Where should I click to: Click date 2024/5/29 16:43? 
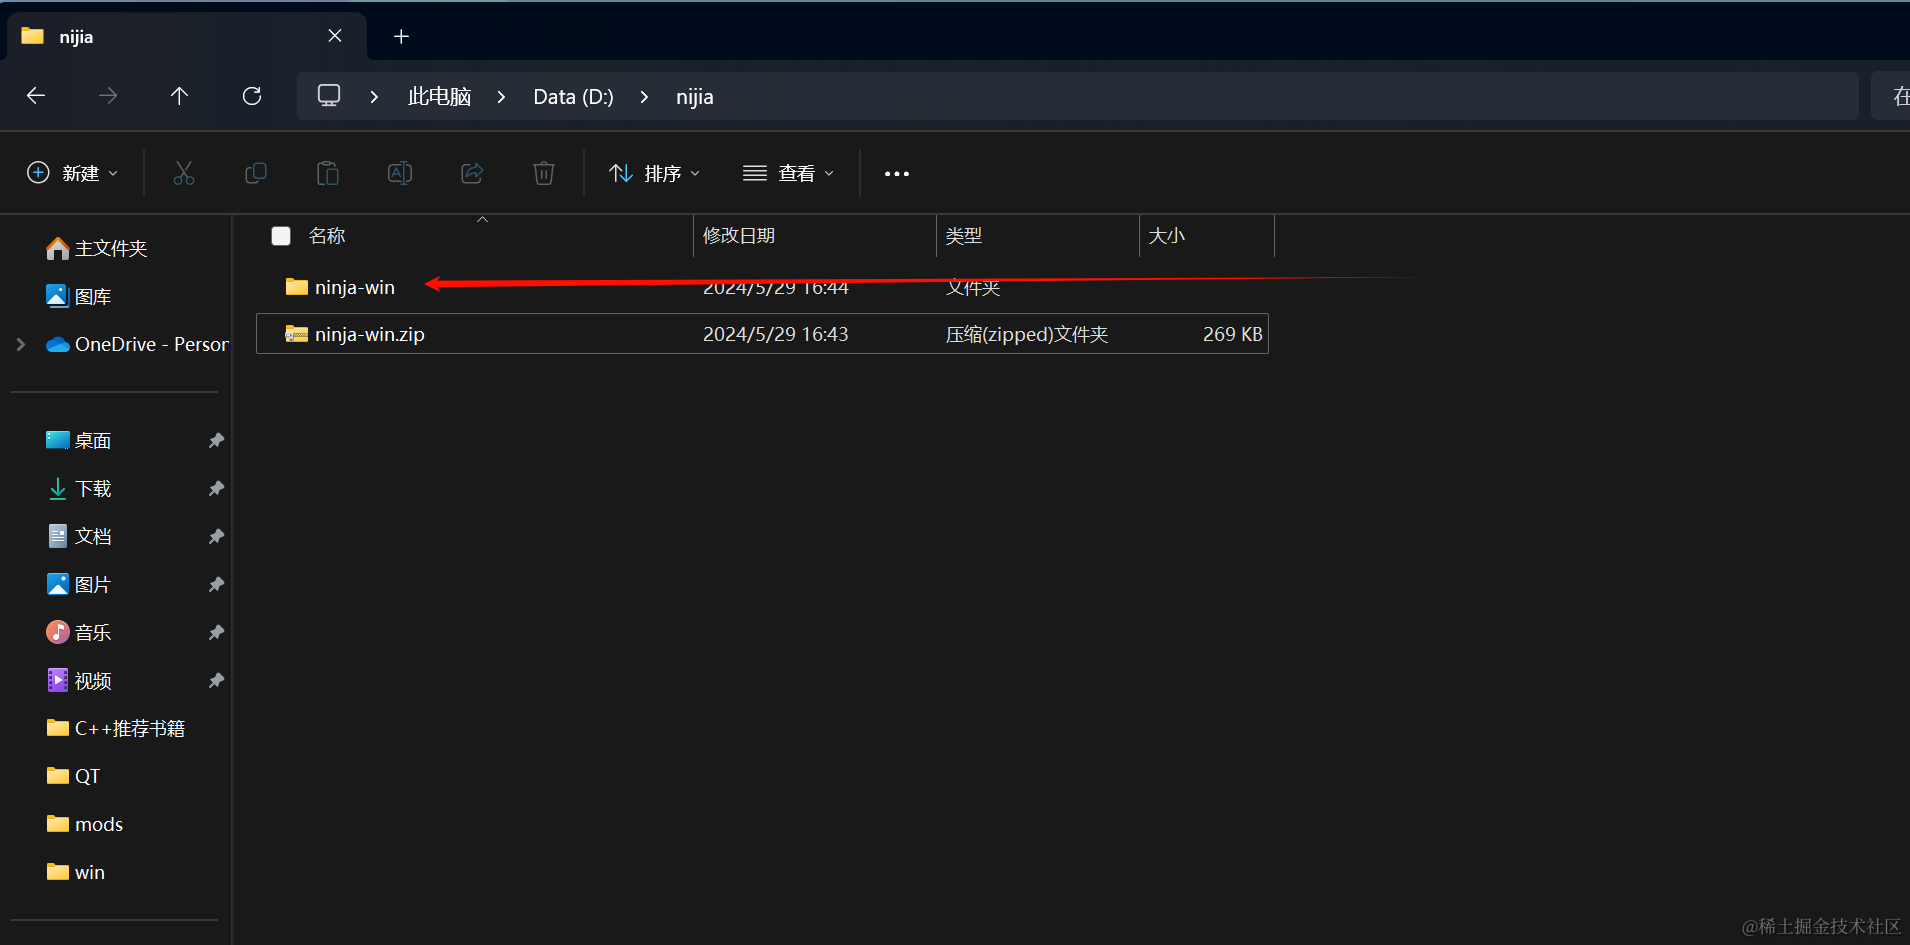pos(775,334)
